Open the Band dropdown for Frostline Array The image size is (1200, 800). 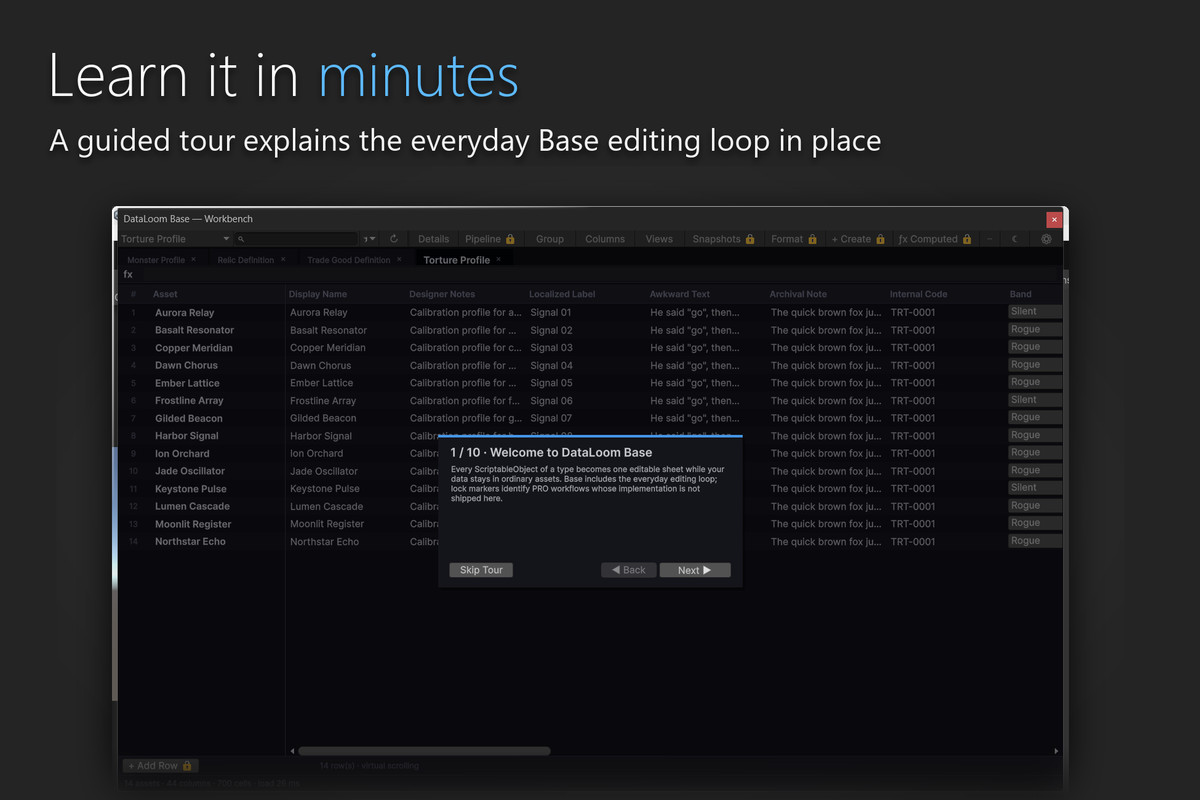click(1035, 400)
